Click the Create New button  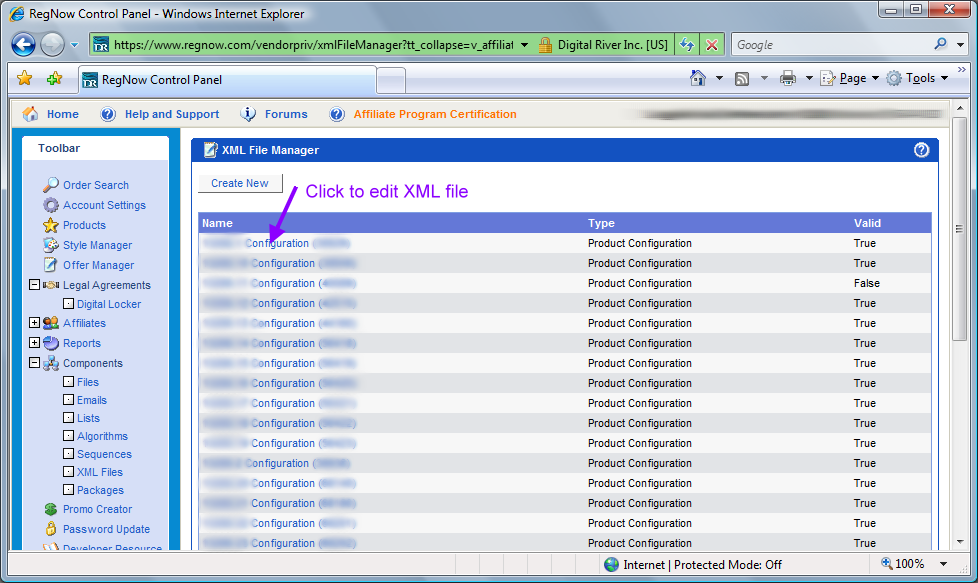click(x=240, y=183)
